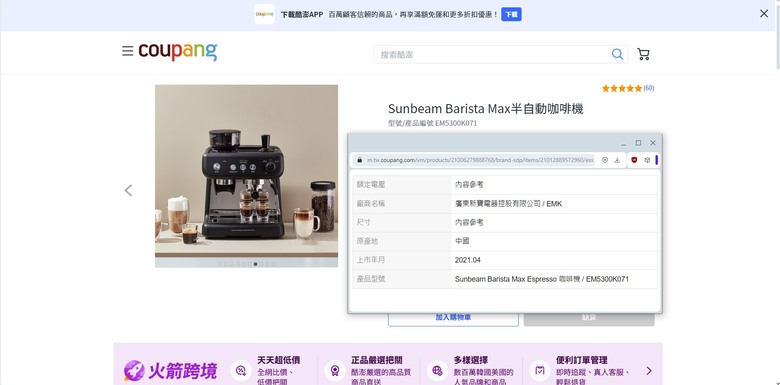The image size is (780, 385).
Task: Click the 原產地 row label
Action: point(367,241)
